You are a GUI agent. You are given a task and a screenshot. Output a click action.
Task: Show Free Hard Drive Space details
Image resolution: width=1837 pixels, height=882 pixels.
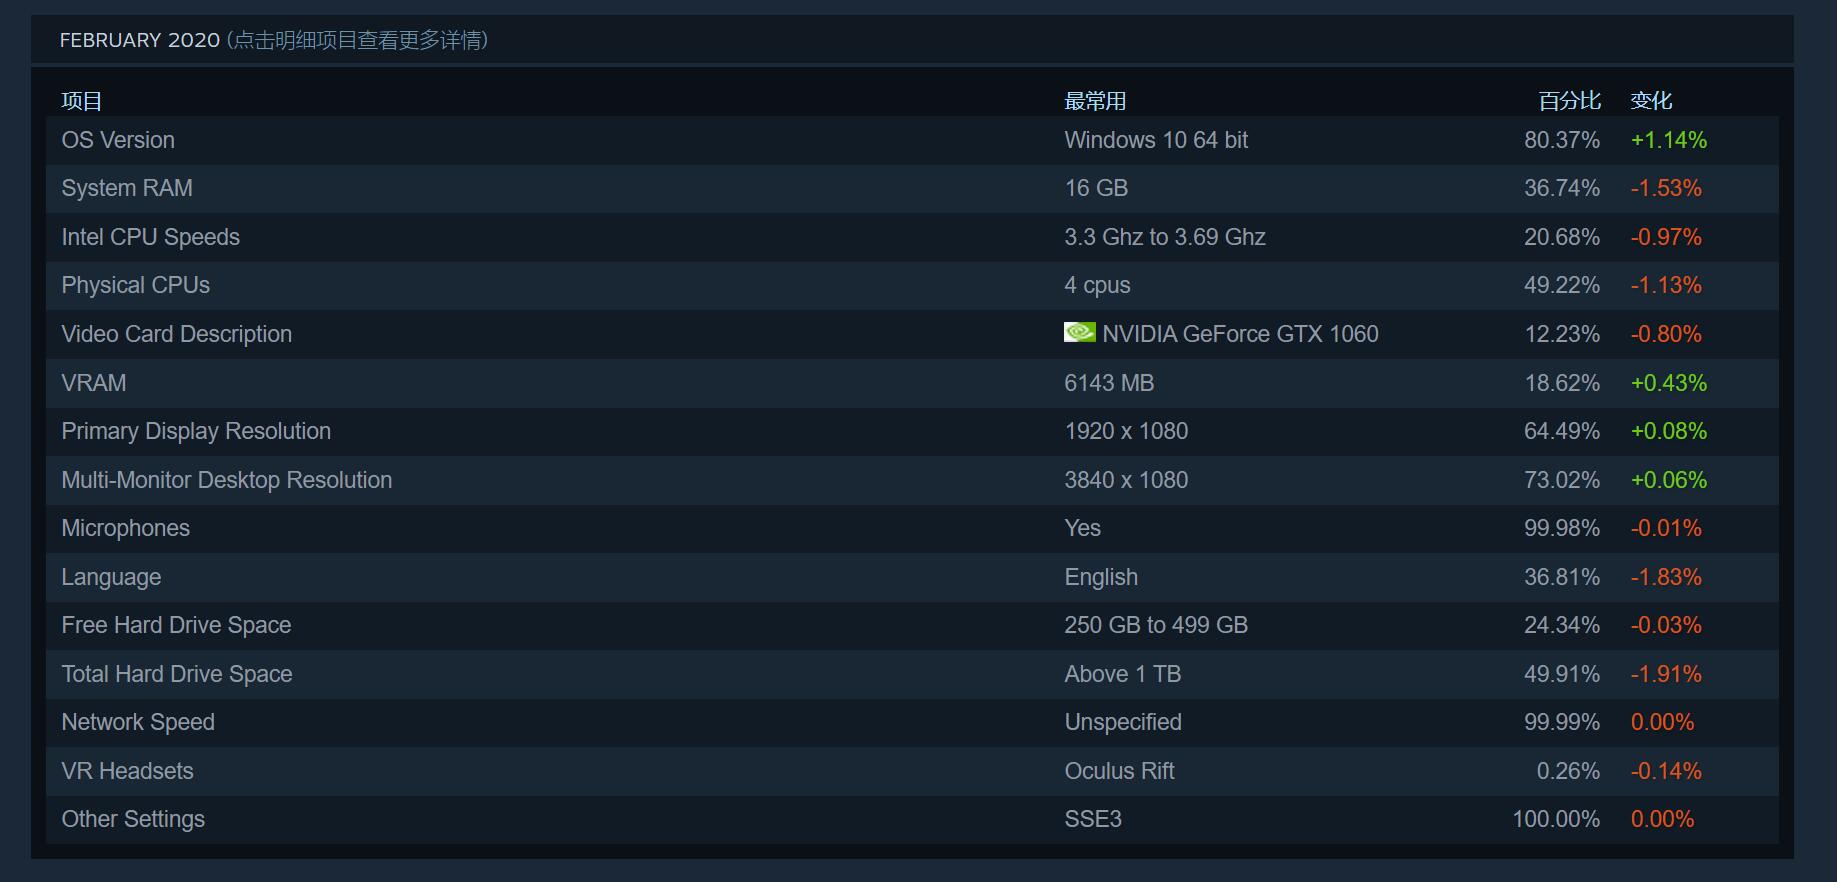(x=177, y=625)
